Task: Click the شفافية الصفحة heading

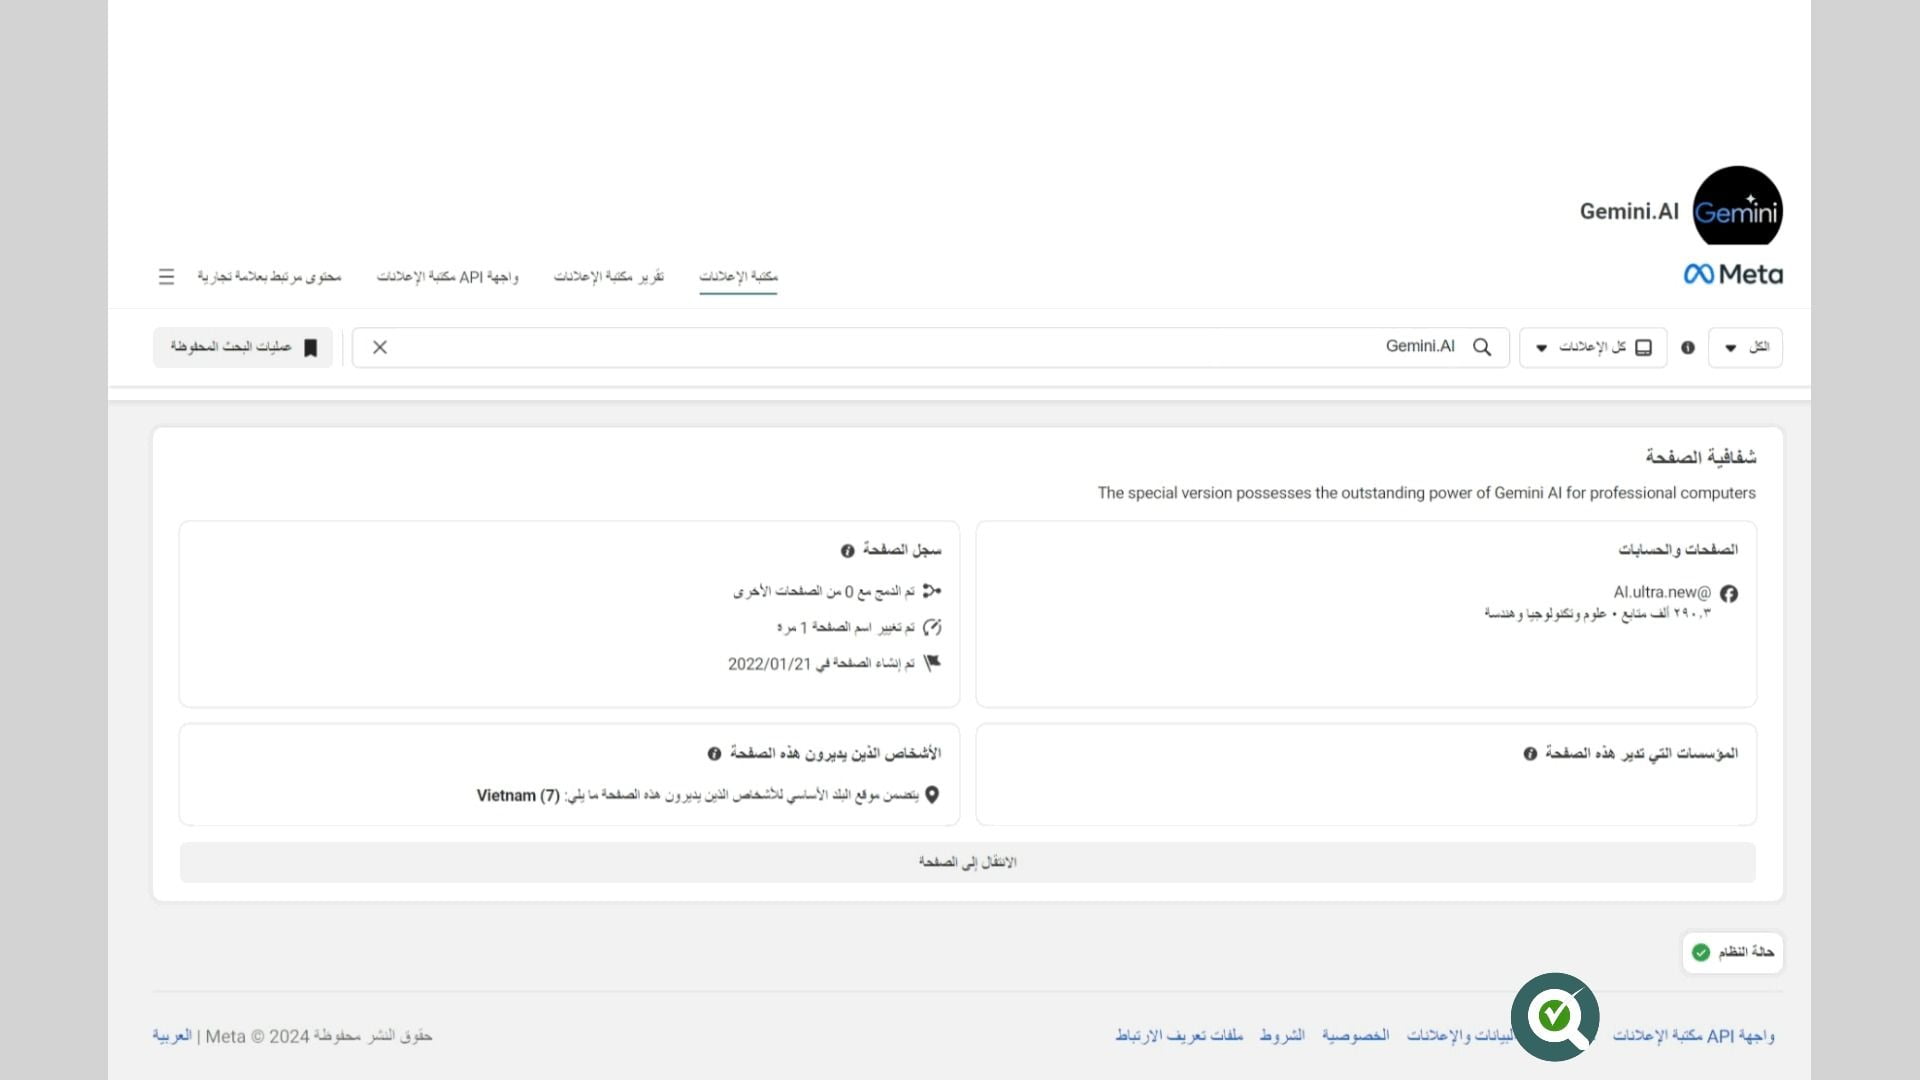Action: click(x=1701, y=457)
